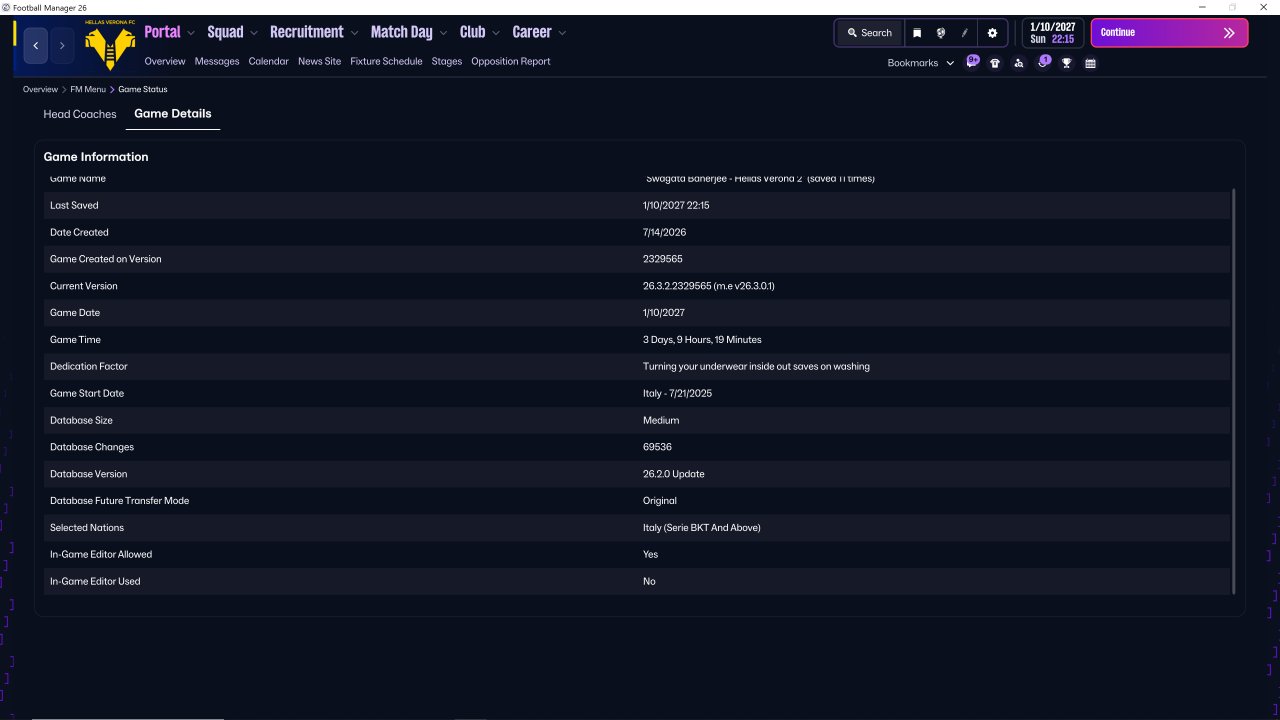The height and width of the screenshot is (720, 1280).
Task: Open the News Site submenu link
Action: coord(319,61)
